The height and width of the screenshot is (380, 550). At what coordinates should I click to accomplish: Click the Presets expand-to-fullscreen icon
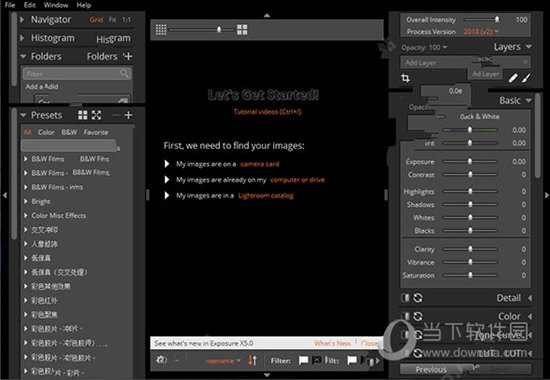(x=96, y=115)
